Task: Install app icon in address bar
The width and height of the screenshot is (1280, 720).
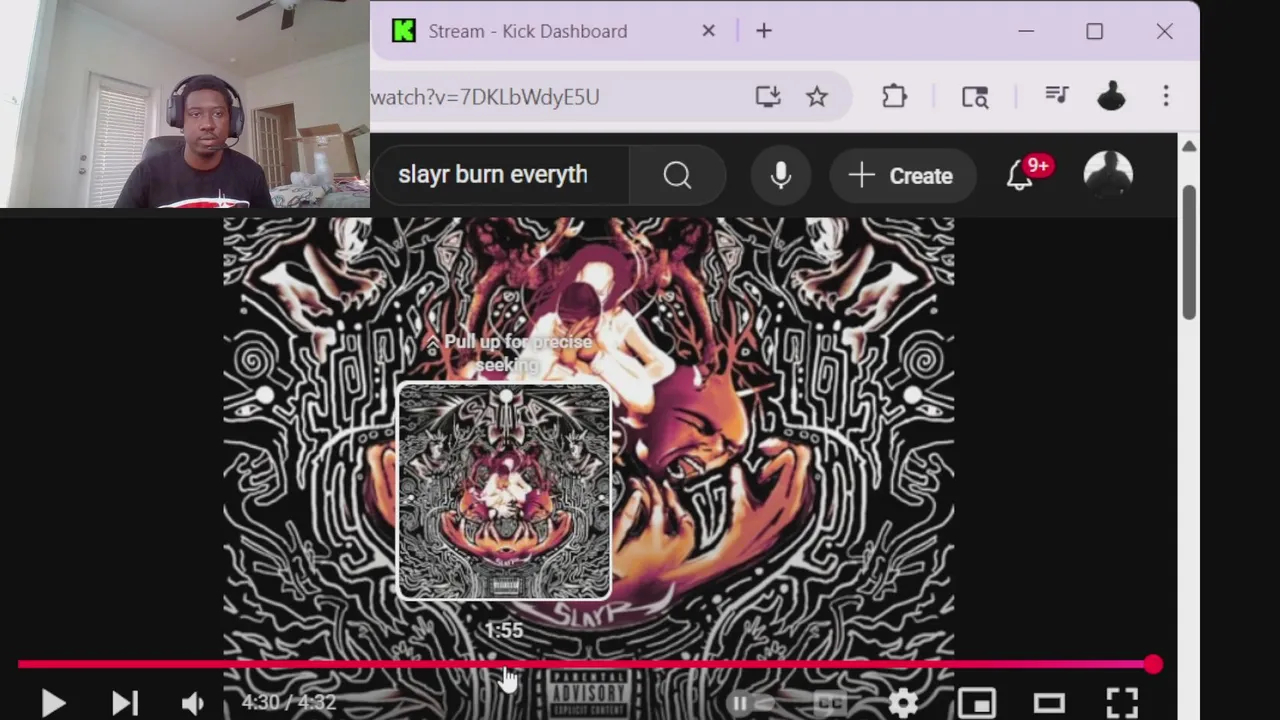Action: point(768,96)
